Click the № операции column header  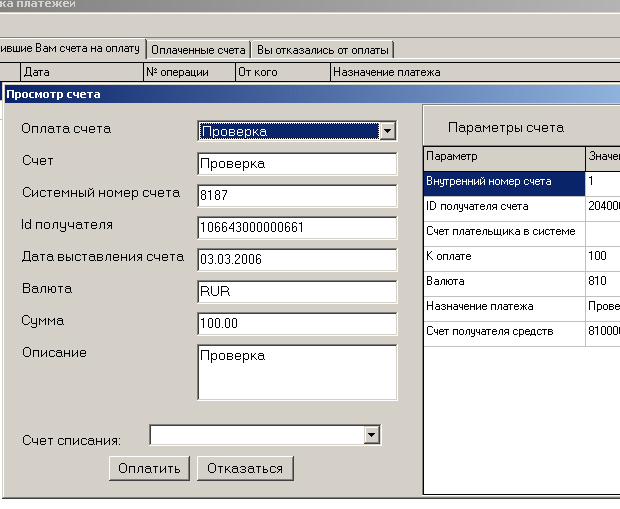click(188, 72)
